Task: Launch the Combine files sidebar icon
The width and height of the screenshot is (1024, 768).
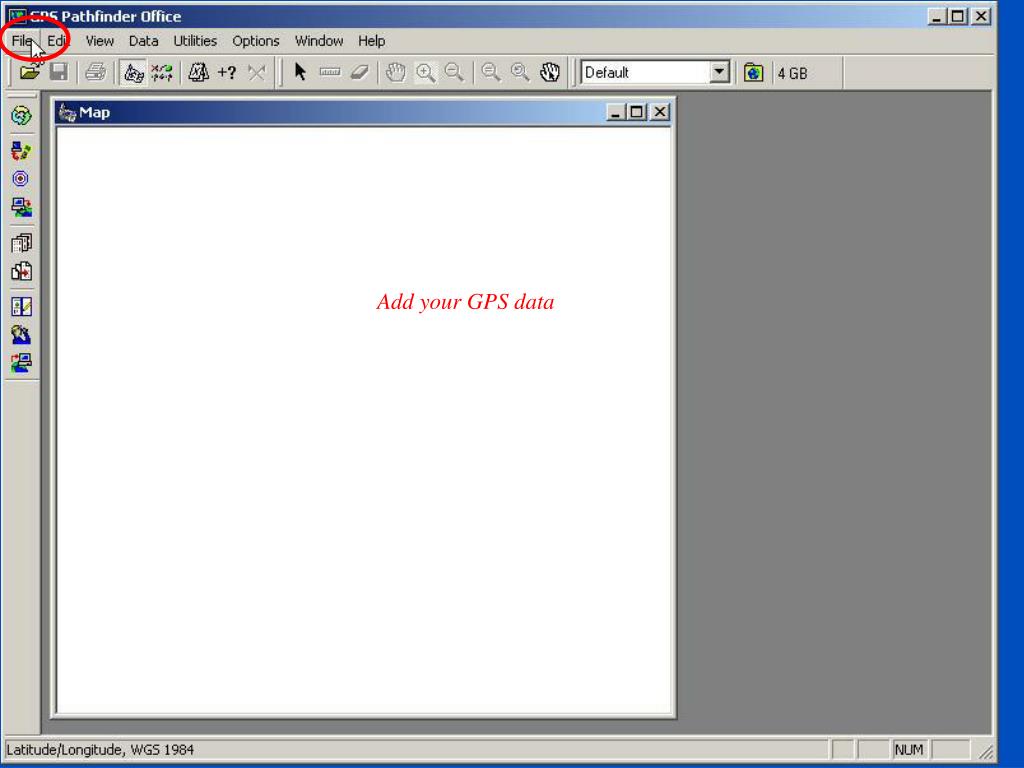Action: click(21, 271)
